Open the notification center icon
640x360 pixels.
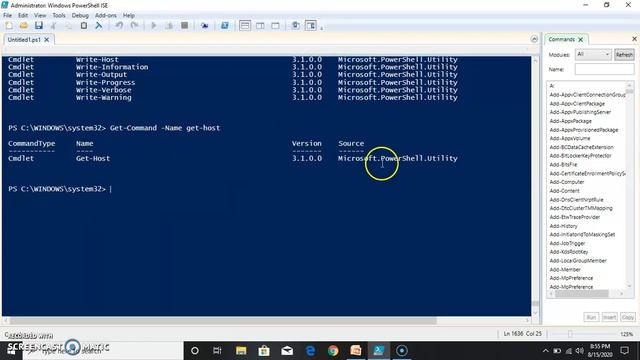coord(624,351)
